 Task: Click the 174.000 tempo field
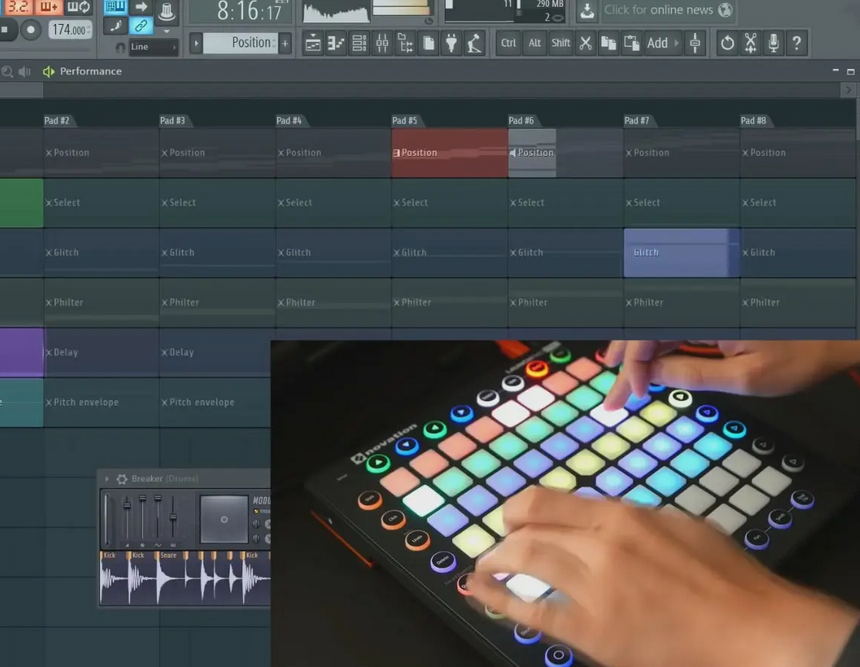coord(70,30)
